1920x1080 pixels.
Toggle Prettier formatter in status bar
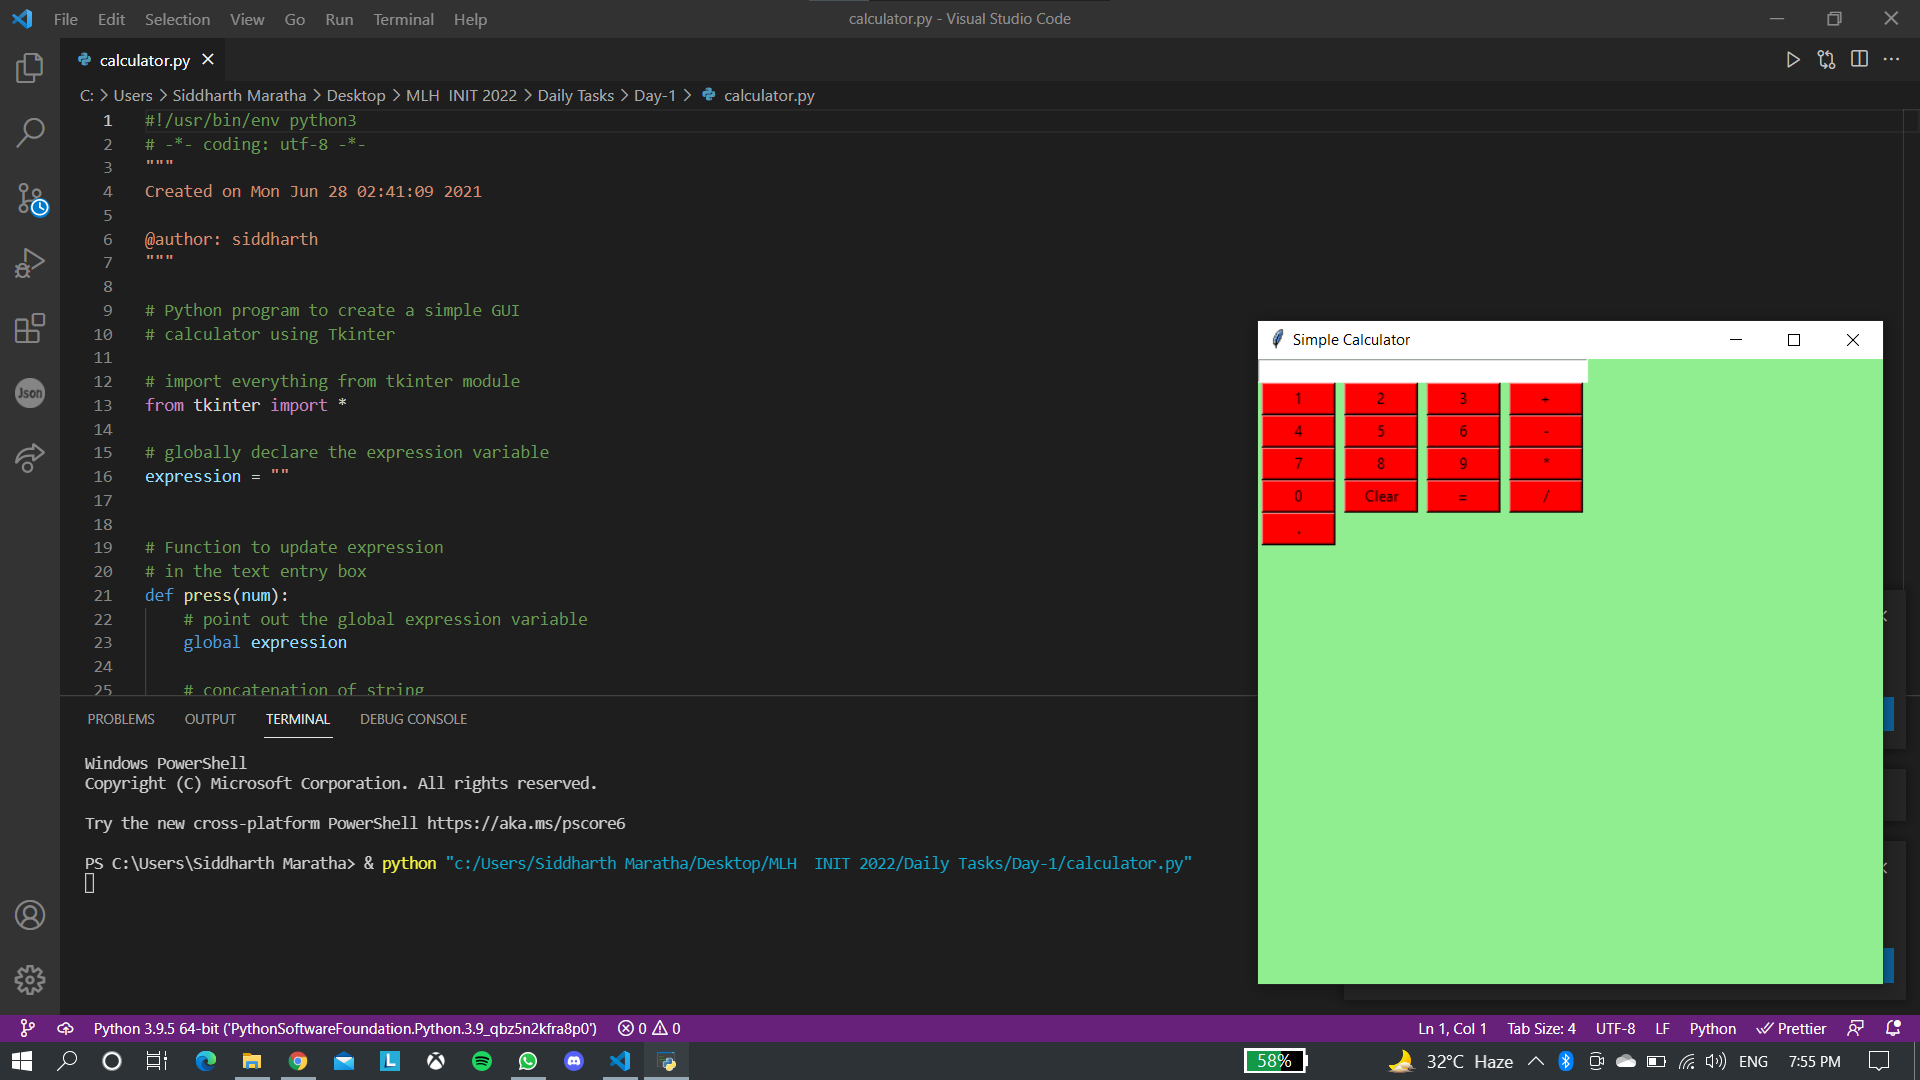(1792, 1029)
